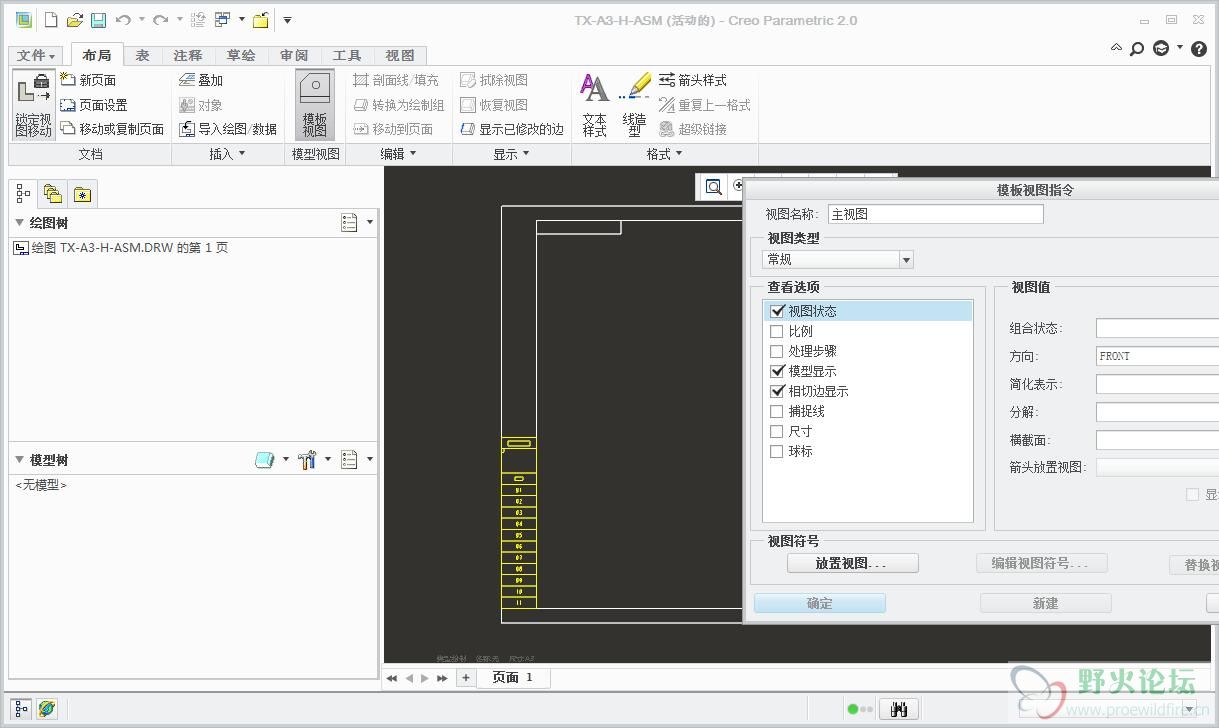The image size is (1219, 728).
Task: Select 导入绘图/数据 import command
Action: coord(228,129)
